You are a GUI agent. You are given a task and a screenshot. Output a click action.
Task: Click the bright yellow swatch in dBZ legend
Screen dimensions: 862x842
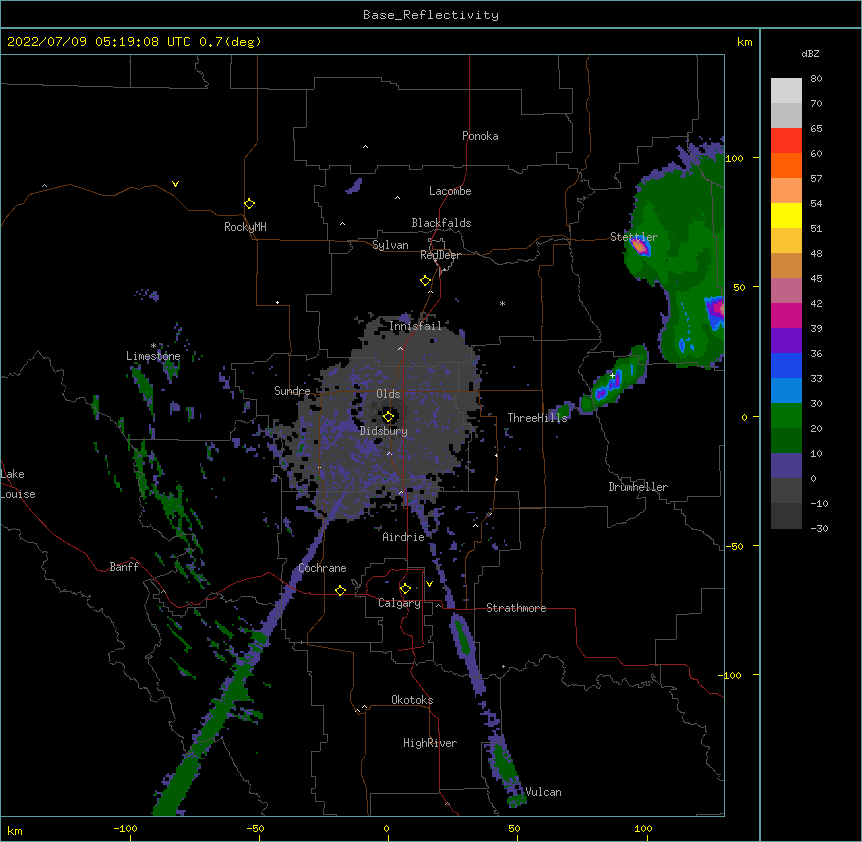pyautogui.click(x=786, y=215)
